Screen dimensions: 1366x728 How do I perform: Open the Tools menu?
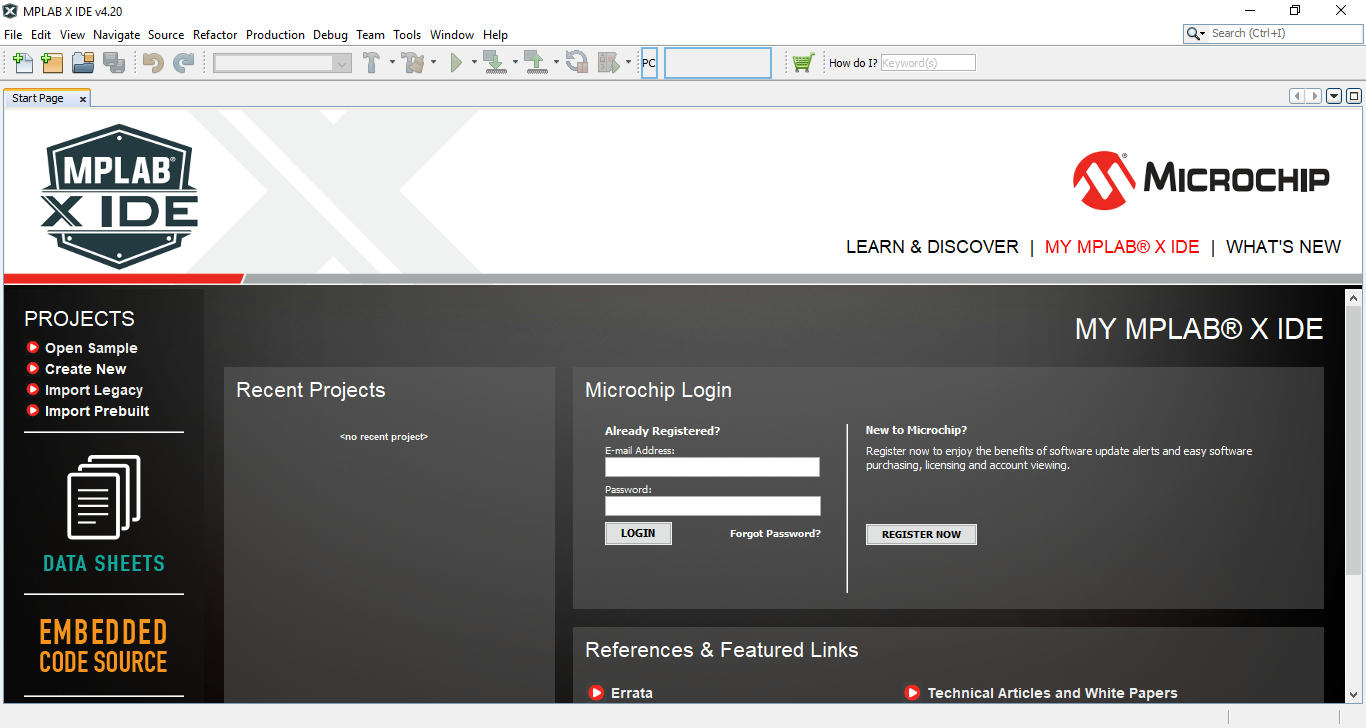click(x=407, y=35)
